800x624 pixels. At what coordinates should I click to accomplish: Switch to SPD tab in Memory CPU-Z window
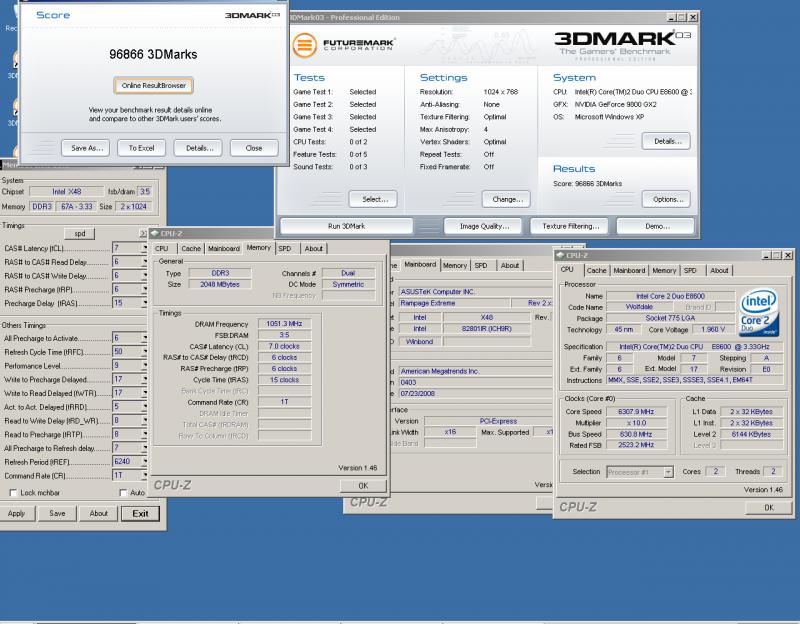[x=285, y=248]
